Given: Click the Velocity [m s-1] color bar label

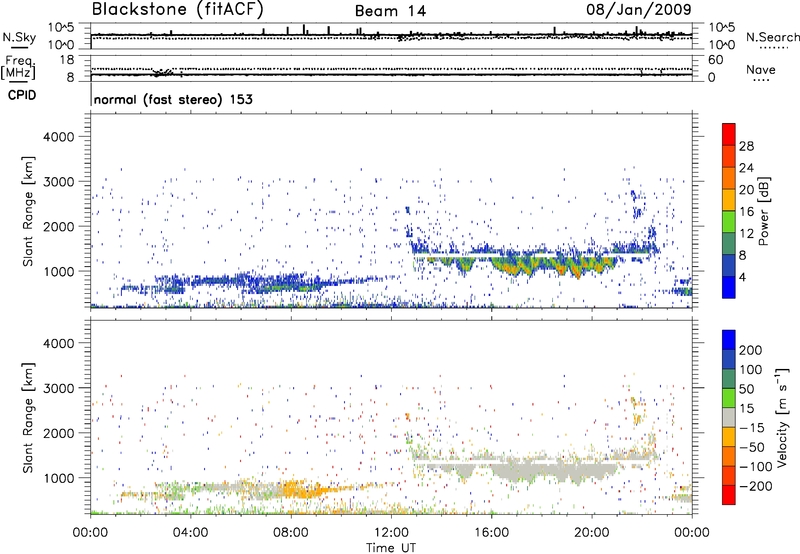Looking at the screenshot, I should pyautogui.click(x=782, y=417).
